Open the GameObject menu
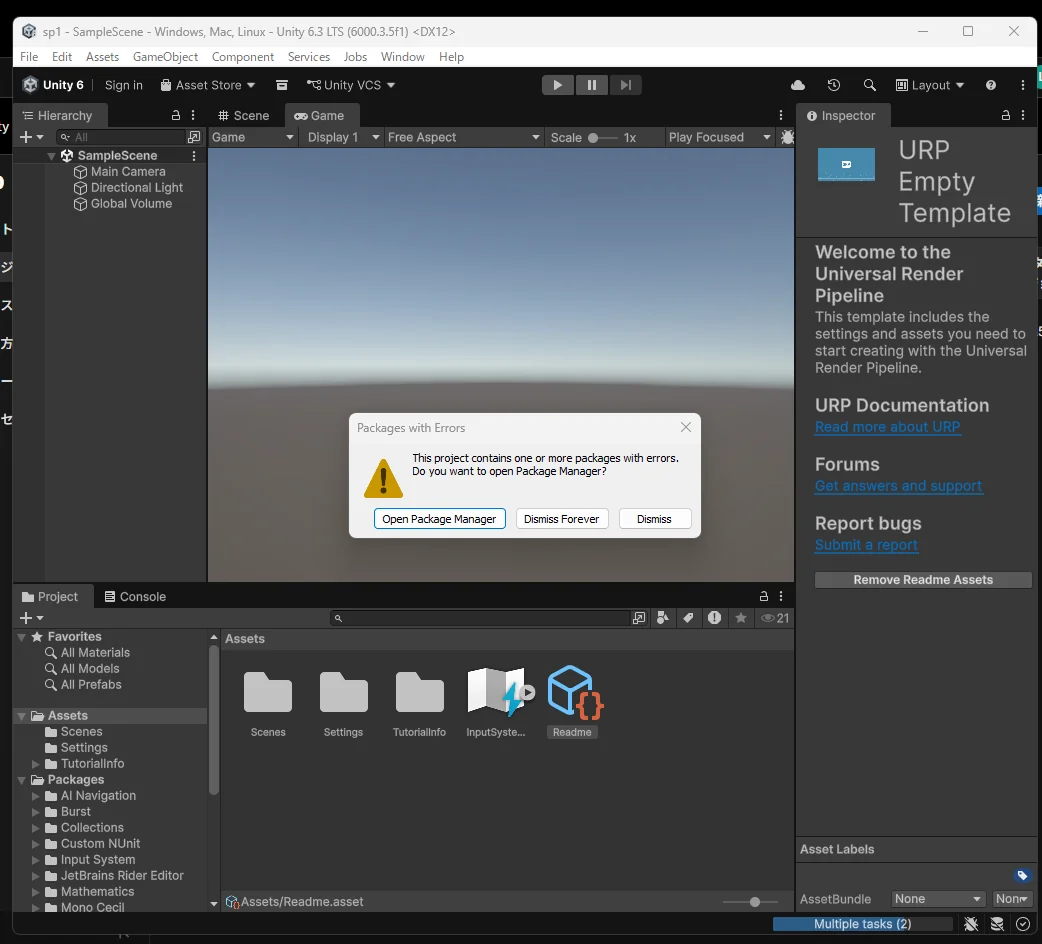This screenshot has height=944, width=1042. click(165, 57)
